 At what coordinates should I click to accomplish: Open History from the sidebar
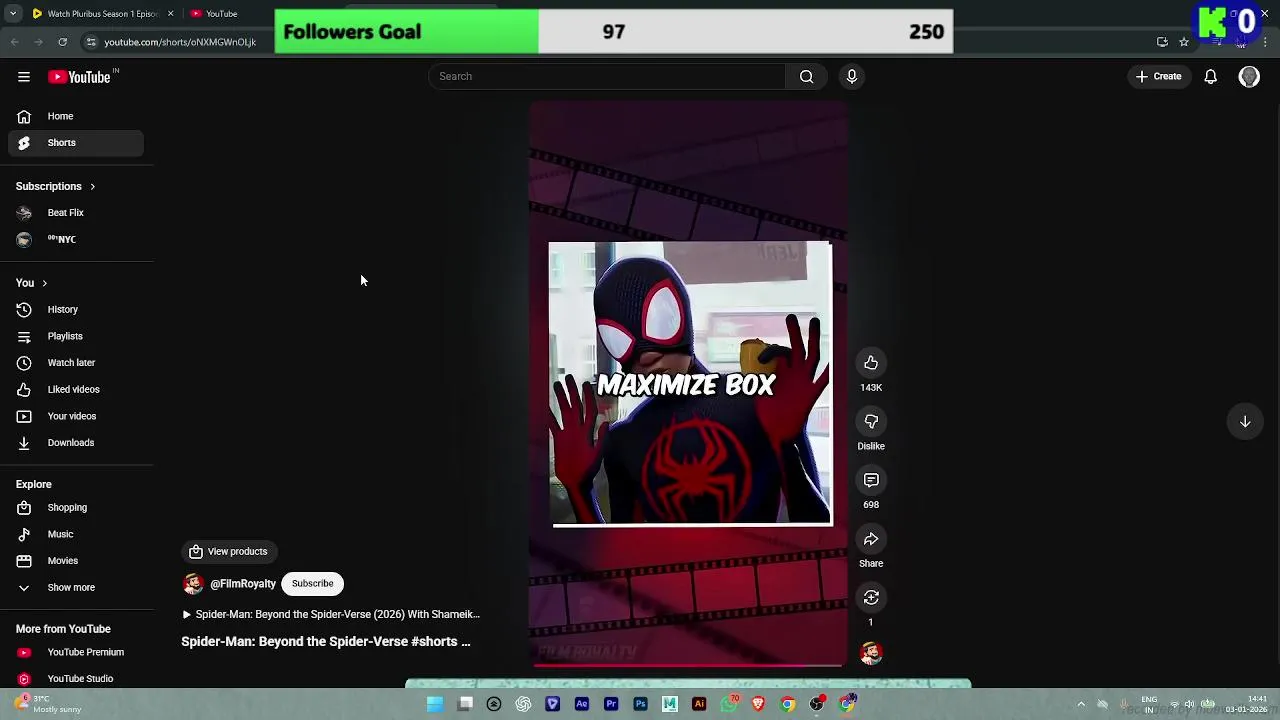(76, 310)
